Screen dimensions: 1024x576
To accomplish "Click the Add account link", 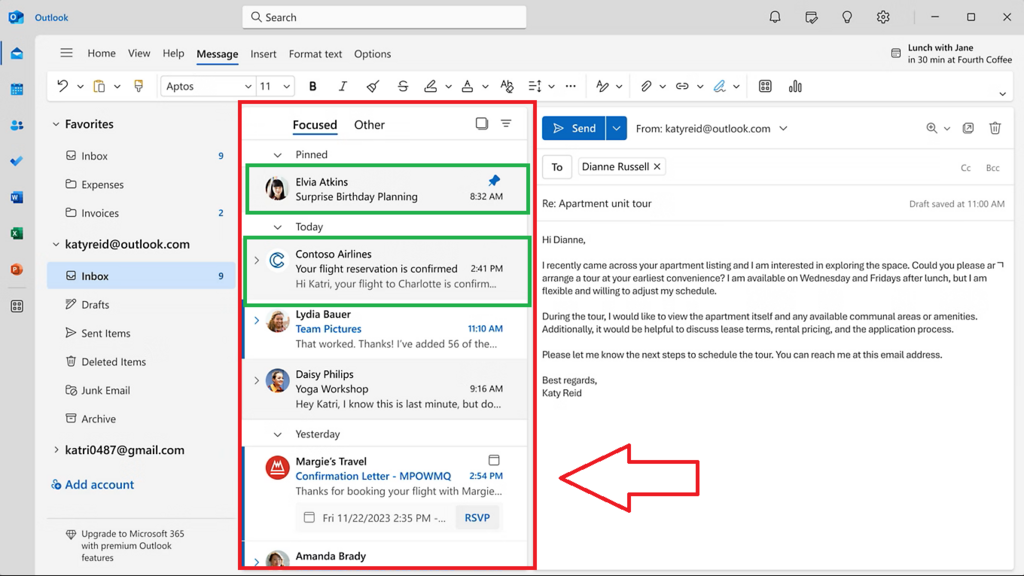I will (93, 485).
